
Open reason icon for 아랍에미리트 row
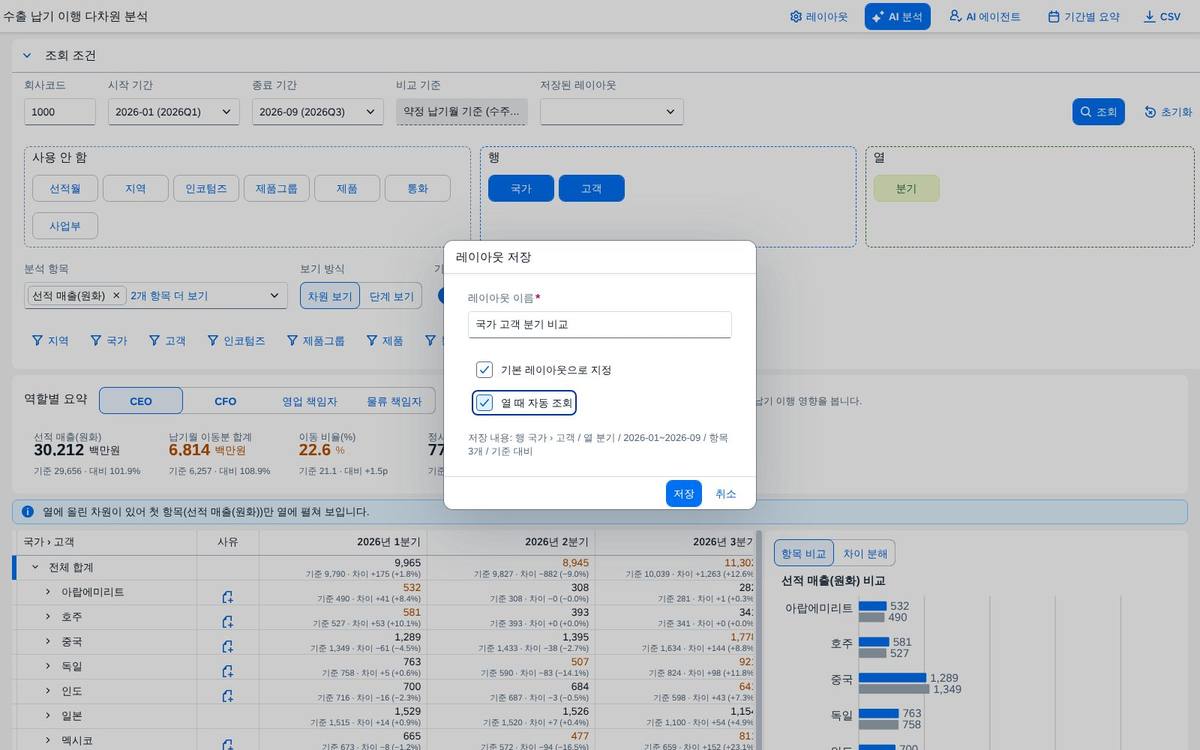pos(228,597)
